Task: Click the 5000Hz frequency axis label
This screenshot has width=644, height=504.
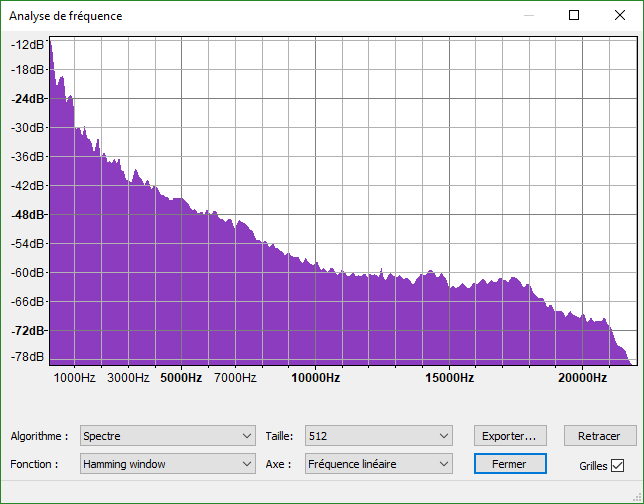Action: pyautogui.click(x=181, y=377)
